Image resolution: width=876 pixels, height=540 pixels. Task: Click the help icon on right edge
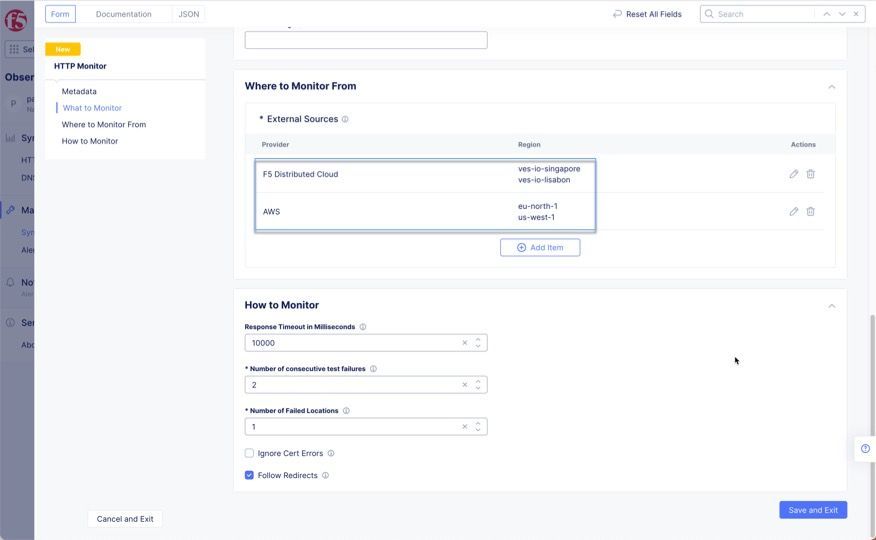click(865, 448)
